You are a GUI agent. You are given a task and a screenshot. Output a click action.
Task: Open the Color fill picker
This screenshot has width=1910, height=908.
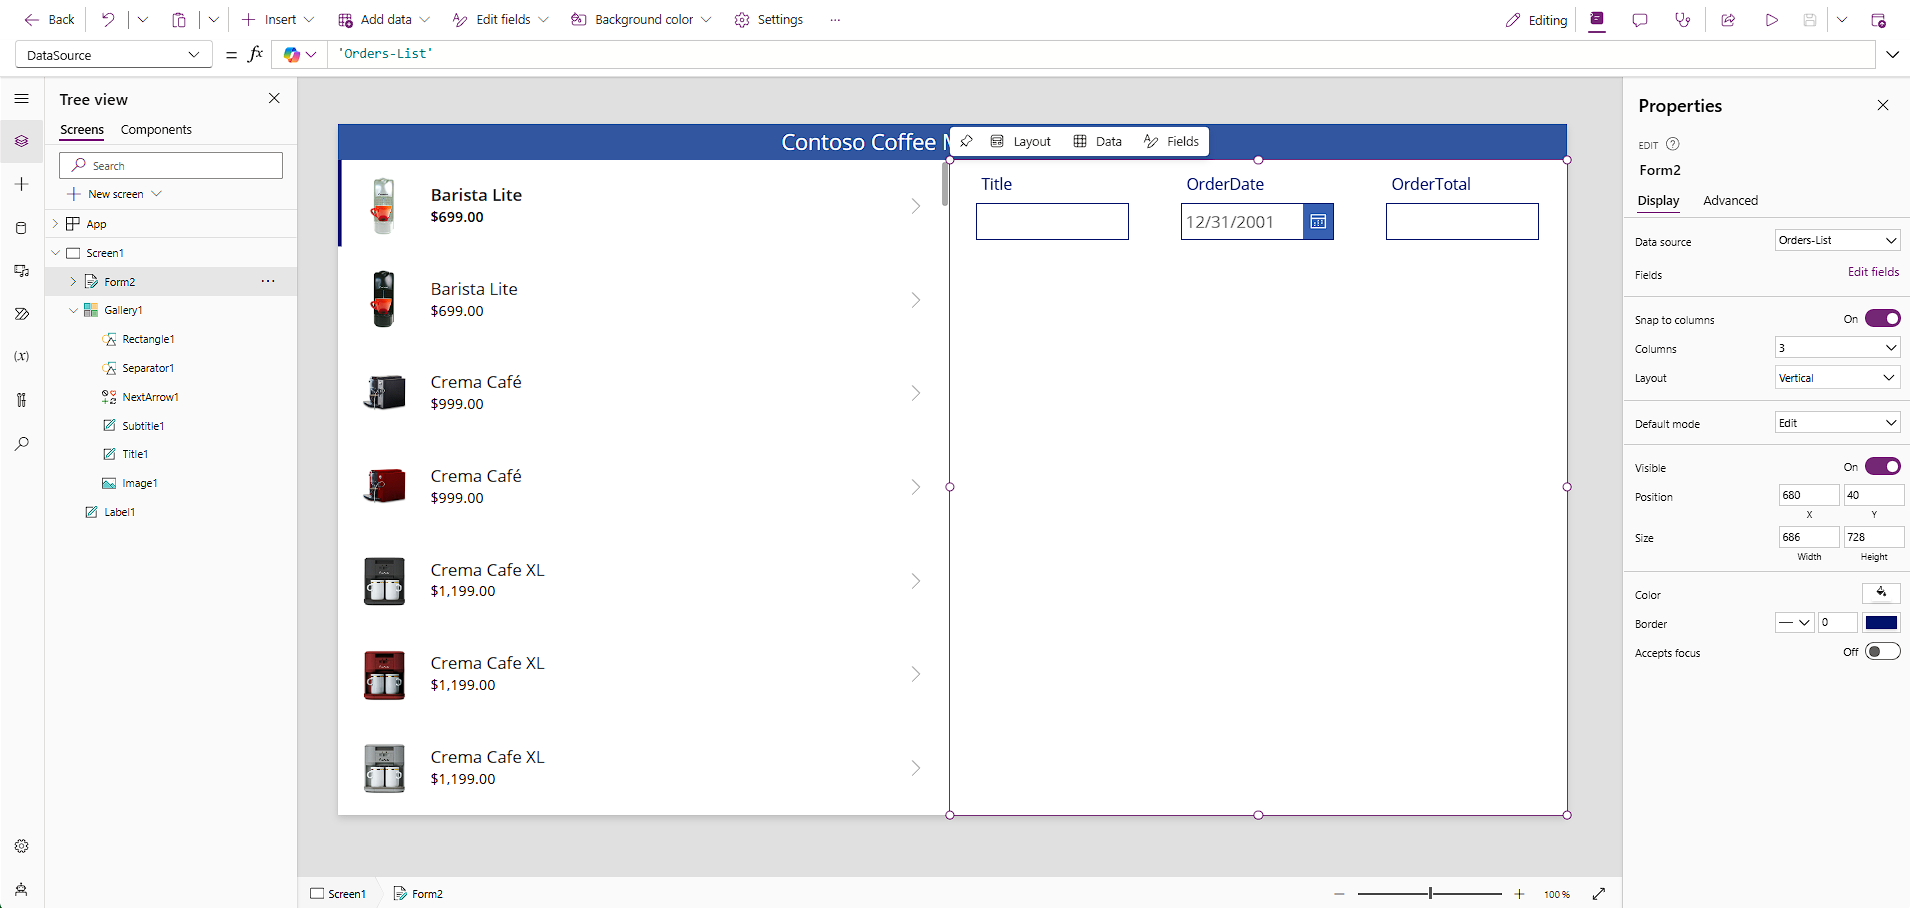point(1881,593)
